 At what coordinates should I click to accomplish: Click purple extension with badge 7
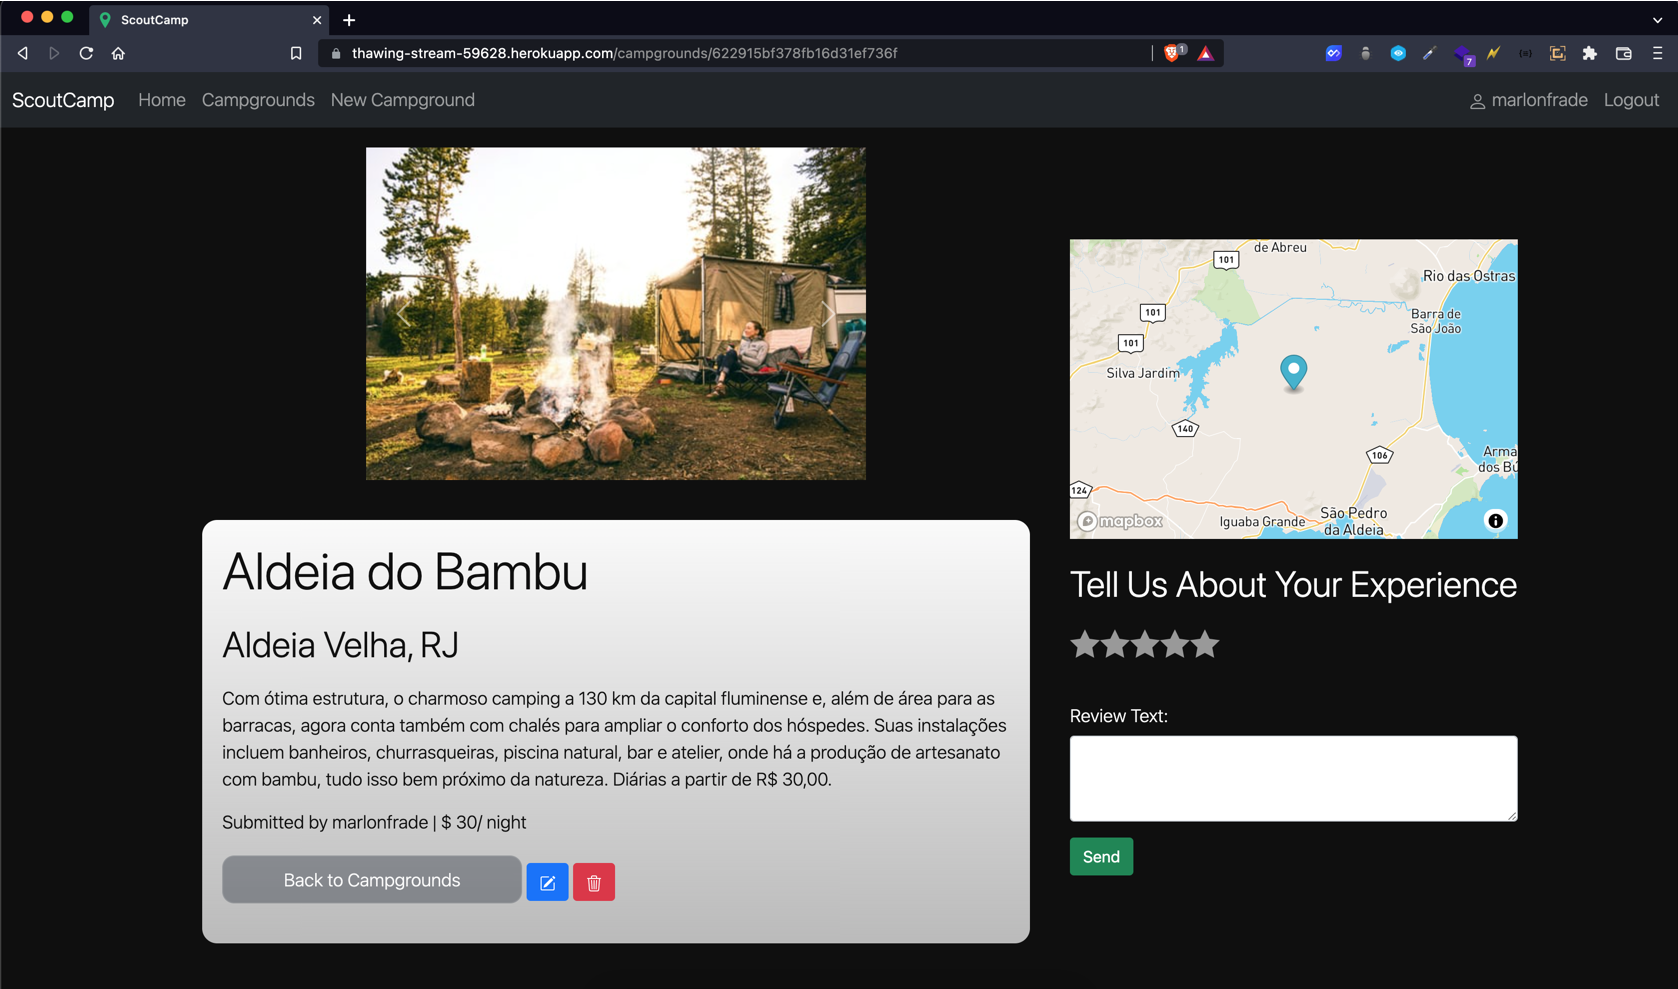1463,55
